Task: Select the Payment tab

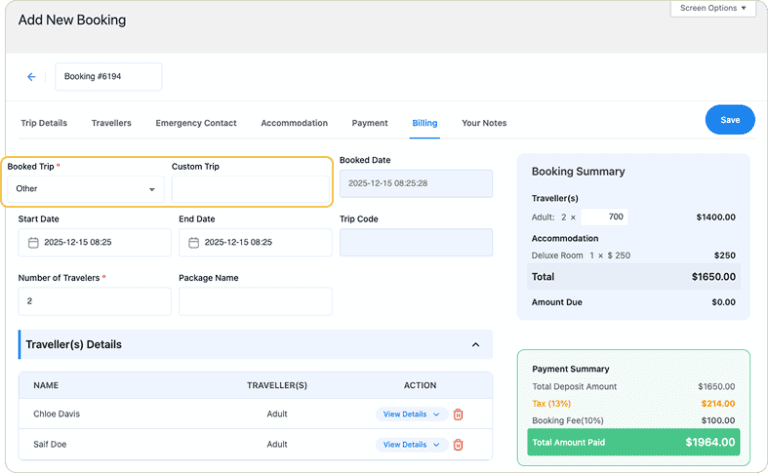Action: [370, 123]
